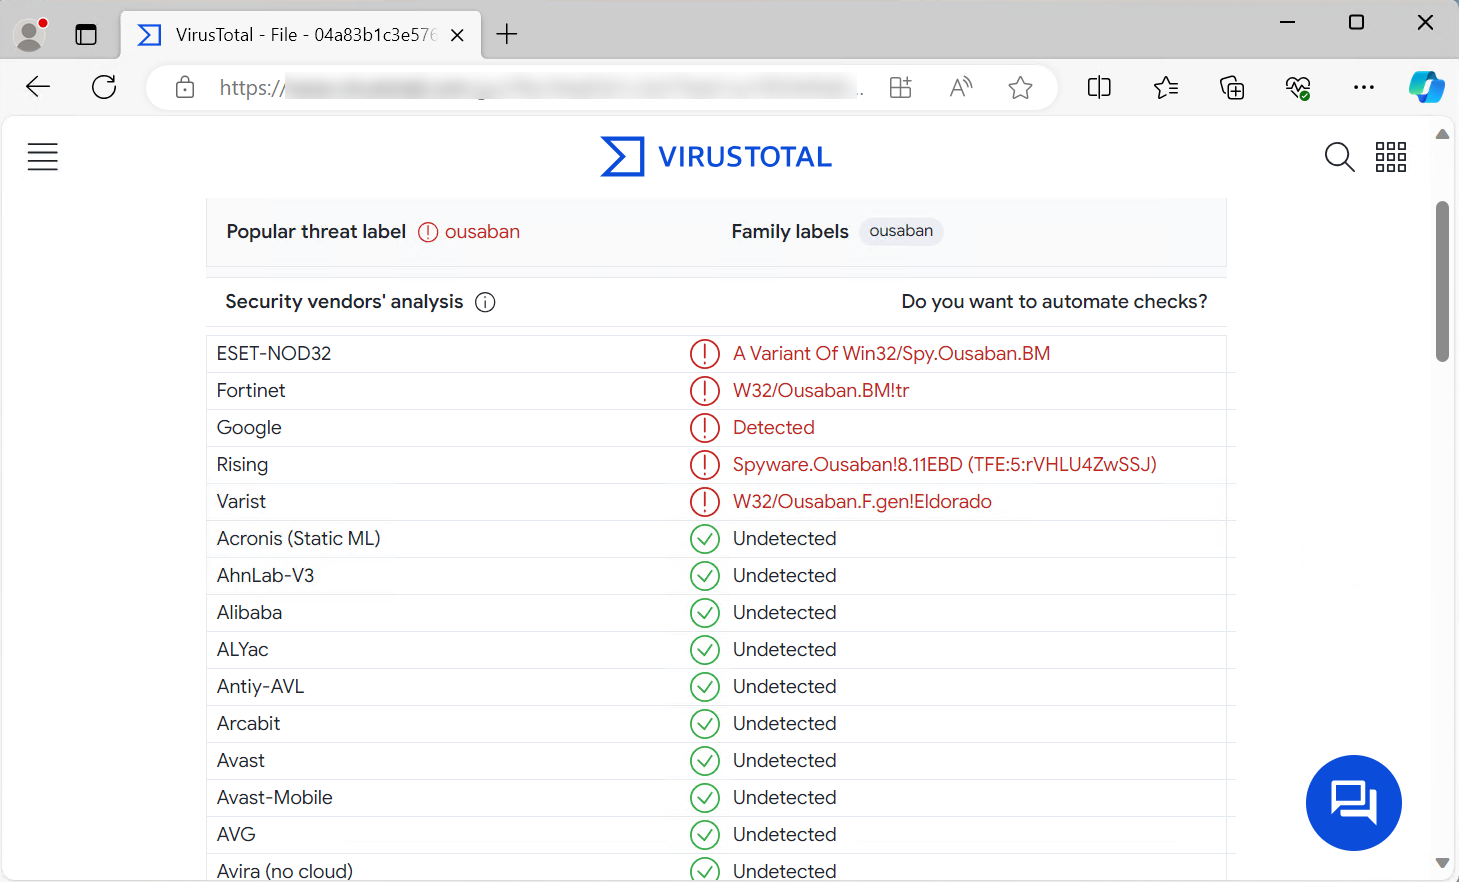The image size is (1459, 882).
Task: Click the VirusTotal search magnifier icon
Action: point(1339,157)
